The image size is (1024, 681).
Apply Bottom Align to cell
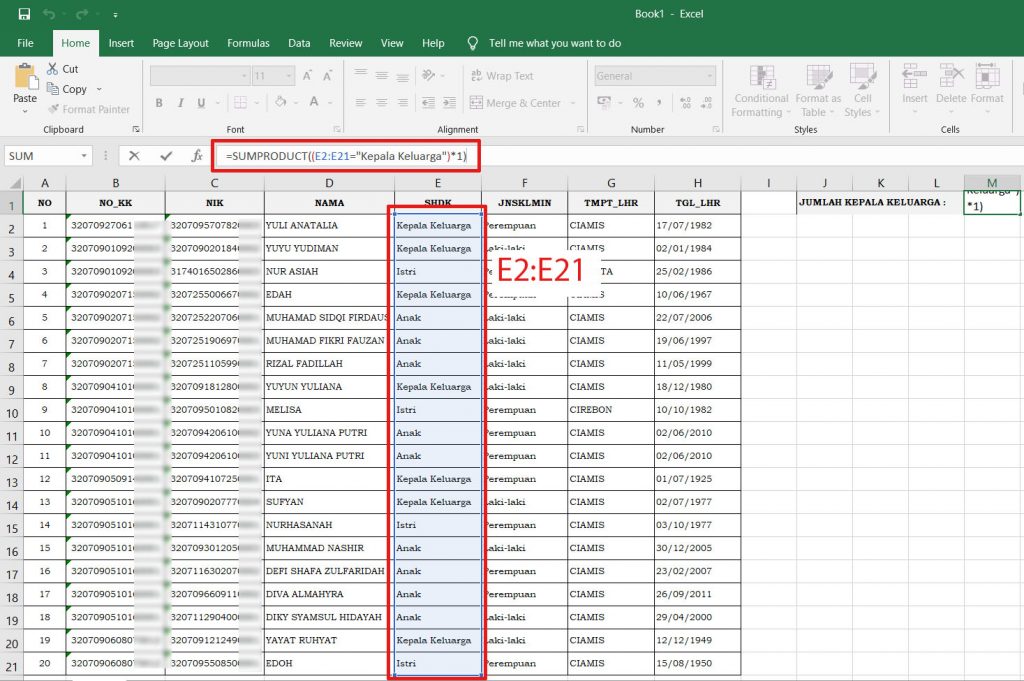(403, 77)
